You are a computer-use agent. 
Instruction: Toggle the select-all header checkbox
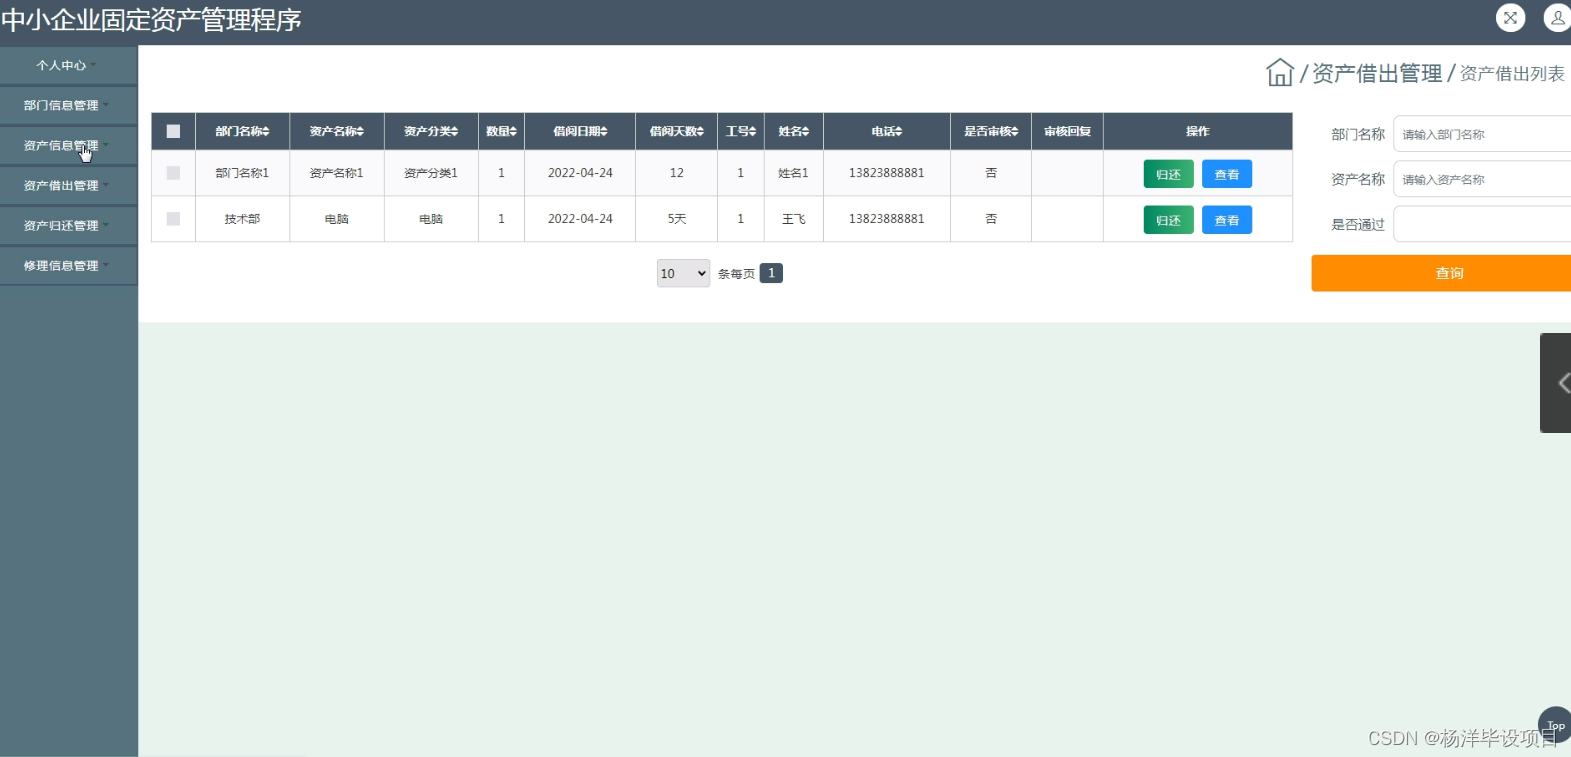click(x=173, y=131)
